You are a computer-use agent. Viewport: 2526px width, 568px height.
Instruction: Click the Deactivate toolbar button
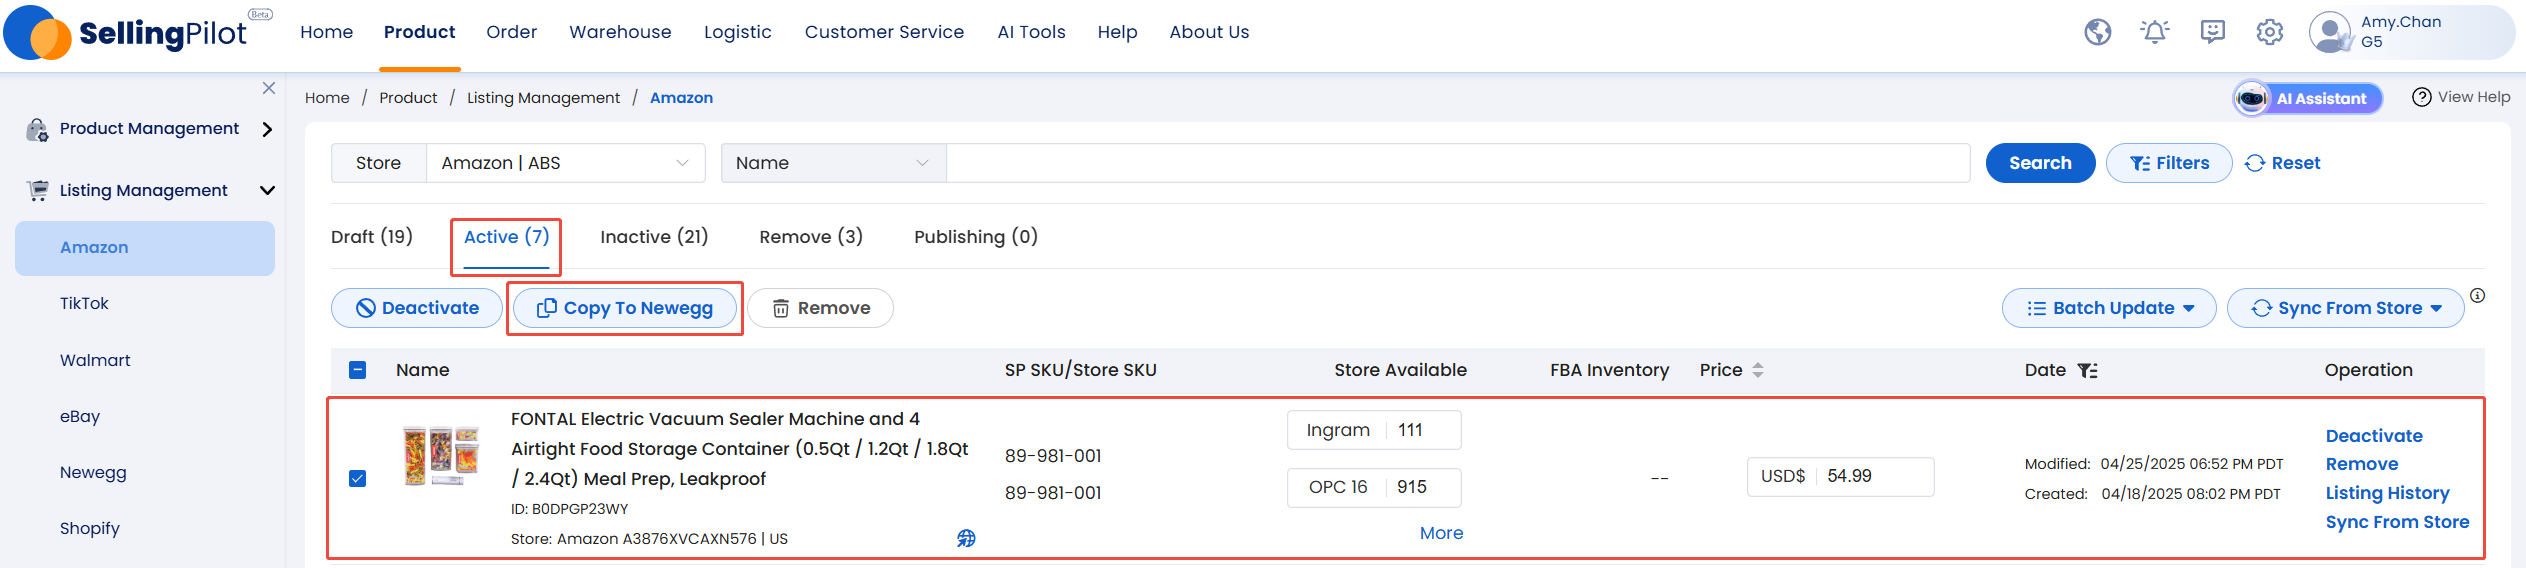(x=417, y=308)
